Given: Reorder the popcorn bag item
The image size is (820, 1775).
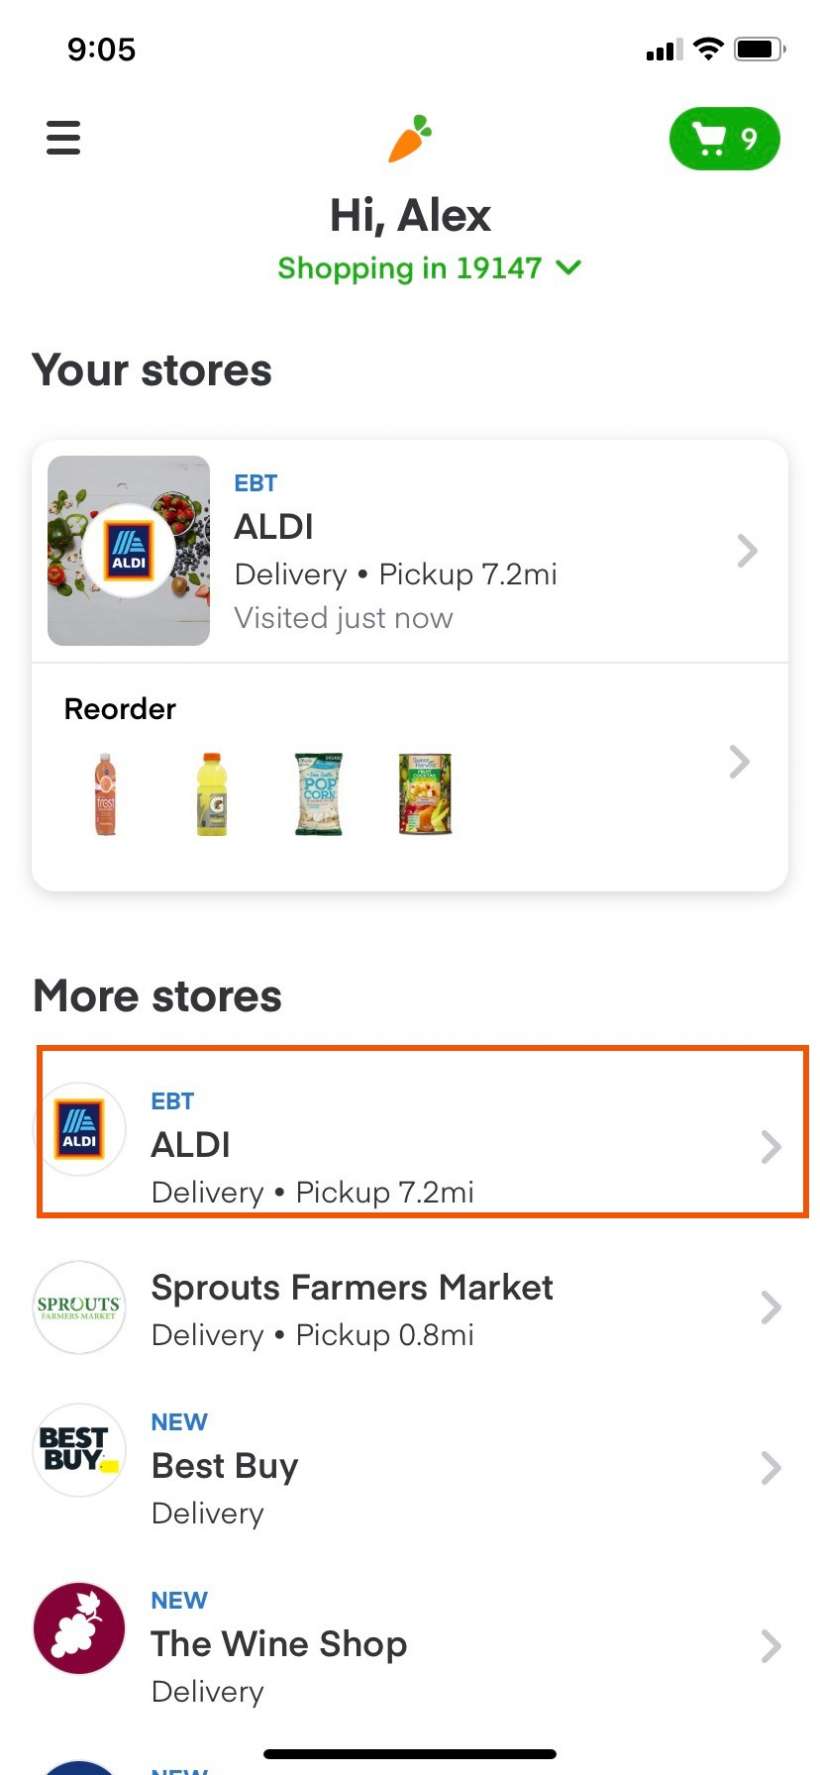Looking at the screenshot, I should [319, 794].
